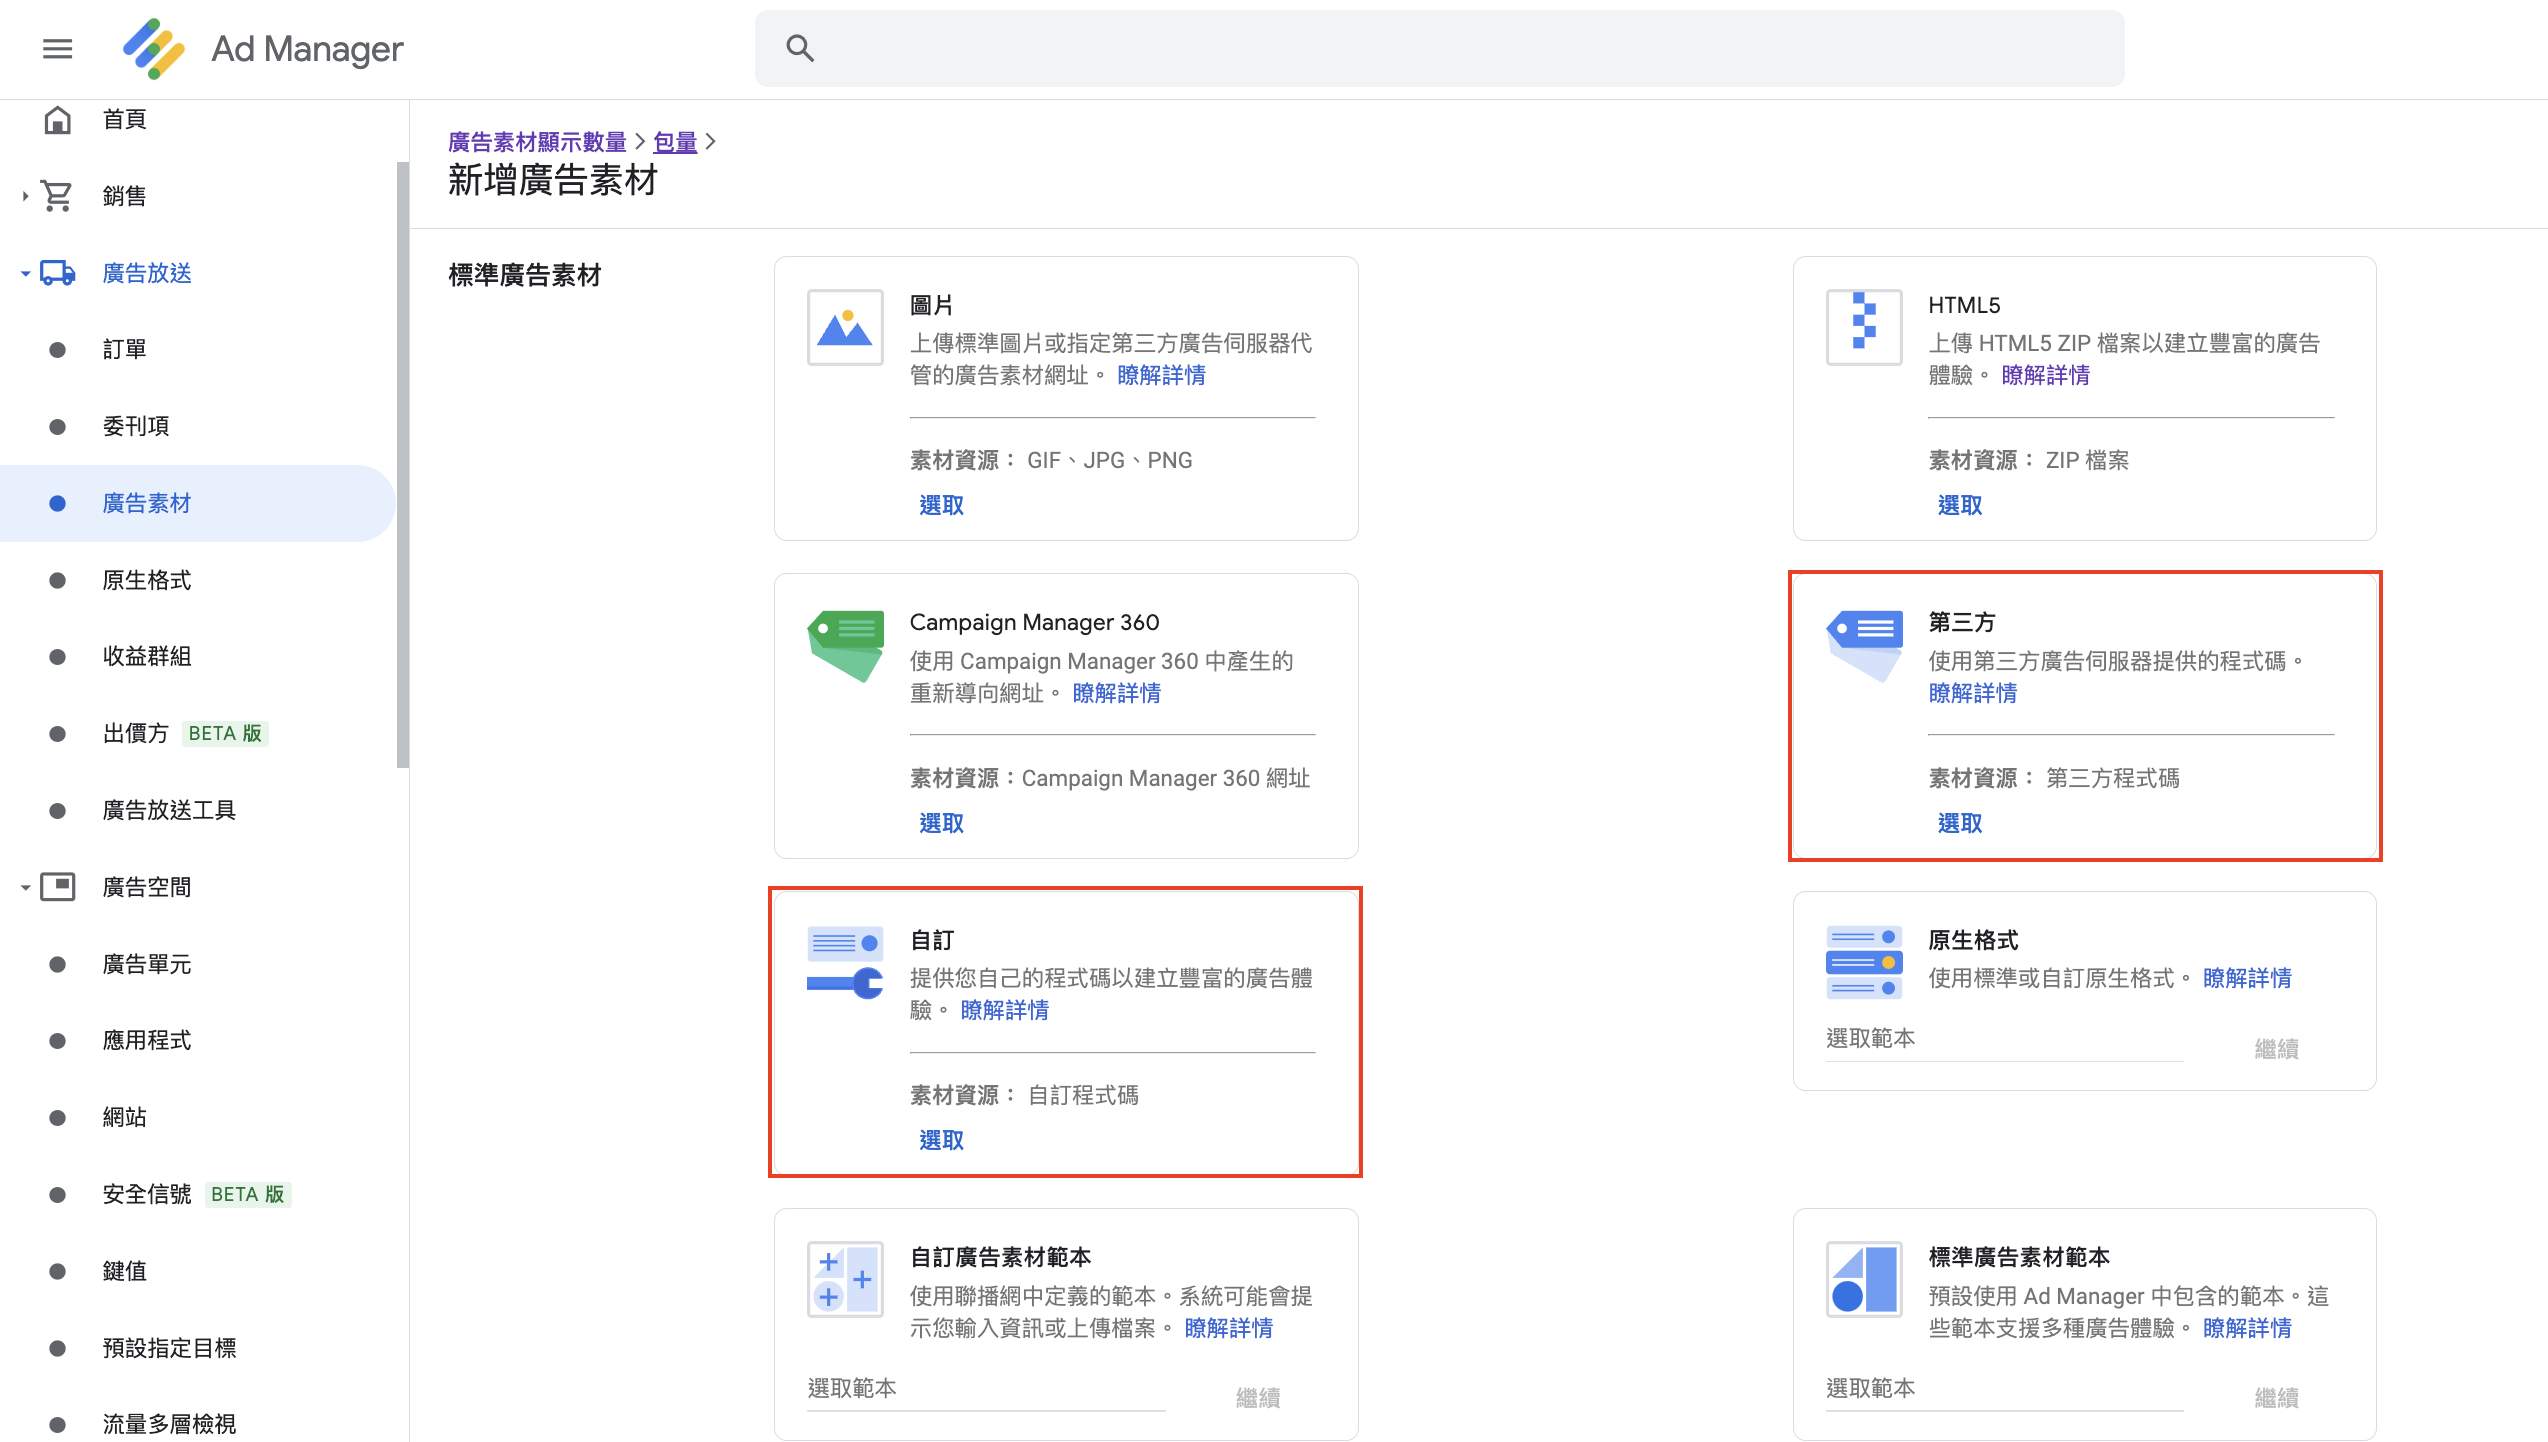Open 收益群組 in the sidebar
Image resolution: width=2548 pixels, height=1442 pixels.
point(198,657)
